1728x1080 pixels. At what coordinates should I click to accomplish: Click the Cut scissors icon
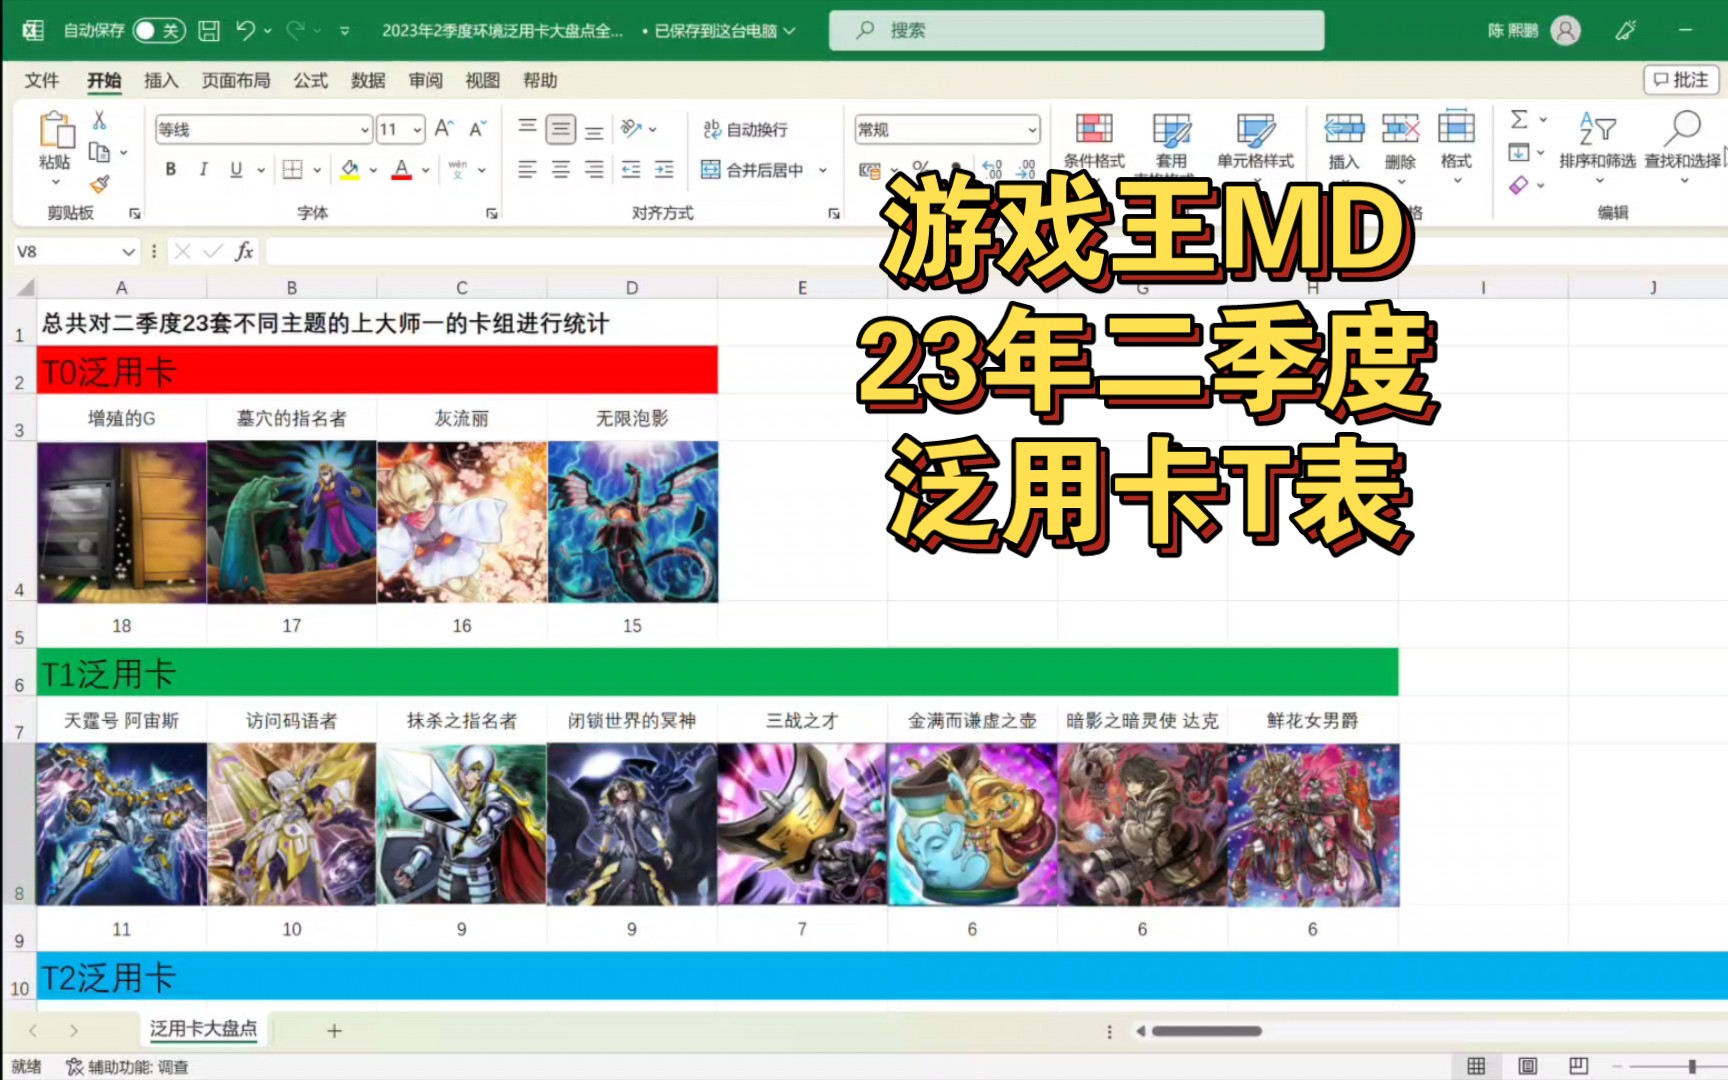click(99, 120)
